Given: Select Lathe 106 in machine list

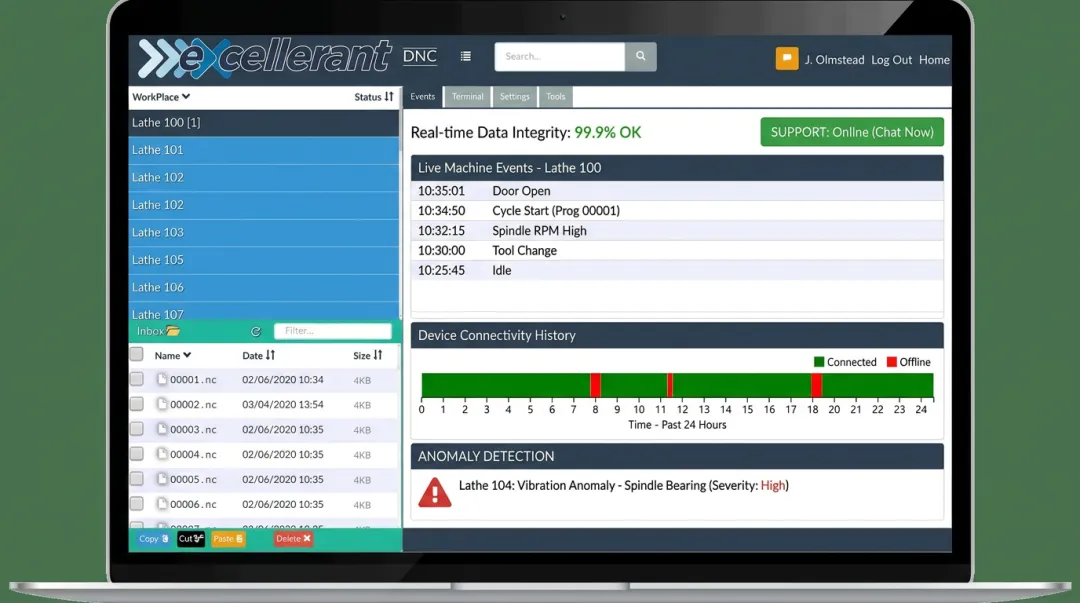Looking at the screenshot, I should point(263,287).
